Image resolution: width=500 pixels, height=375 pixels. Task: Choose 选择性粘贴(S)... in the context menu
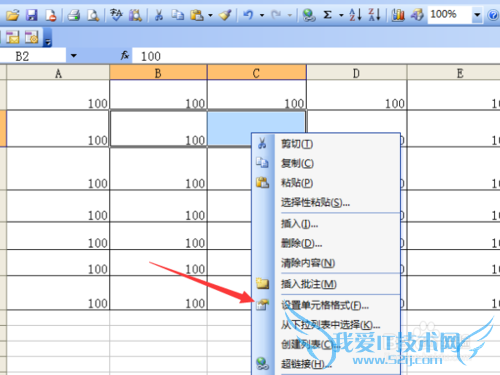[x=327, y=202]
